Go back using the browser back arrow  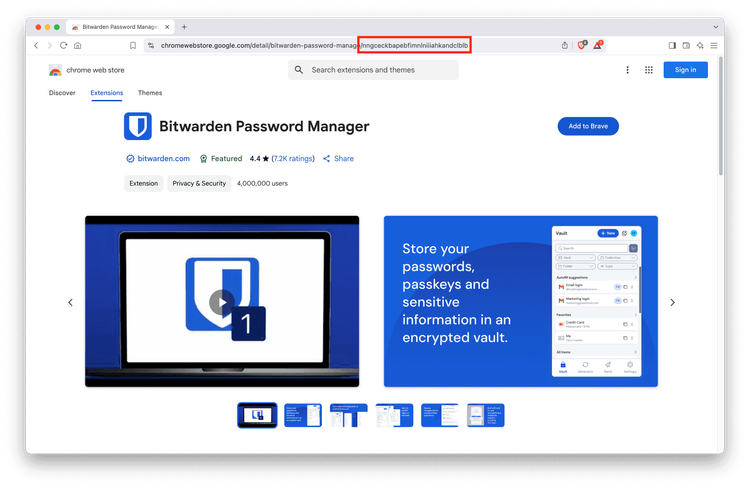pyautogui.click(x=36, y=45)
